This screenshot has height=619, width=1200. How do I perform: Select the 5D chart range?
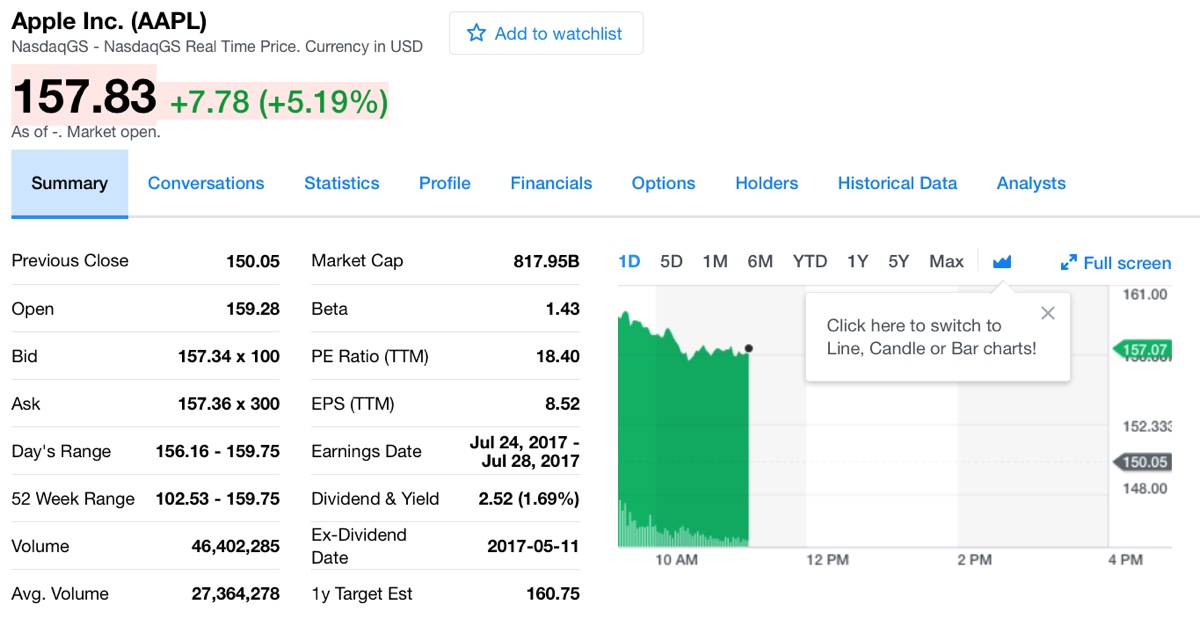[671, 261]
